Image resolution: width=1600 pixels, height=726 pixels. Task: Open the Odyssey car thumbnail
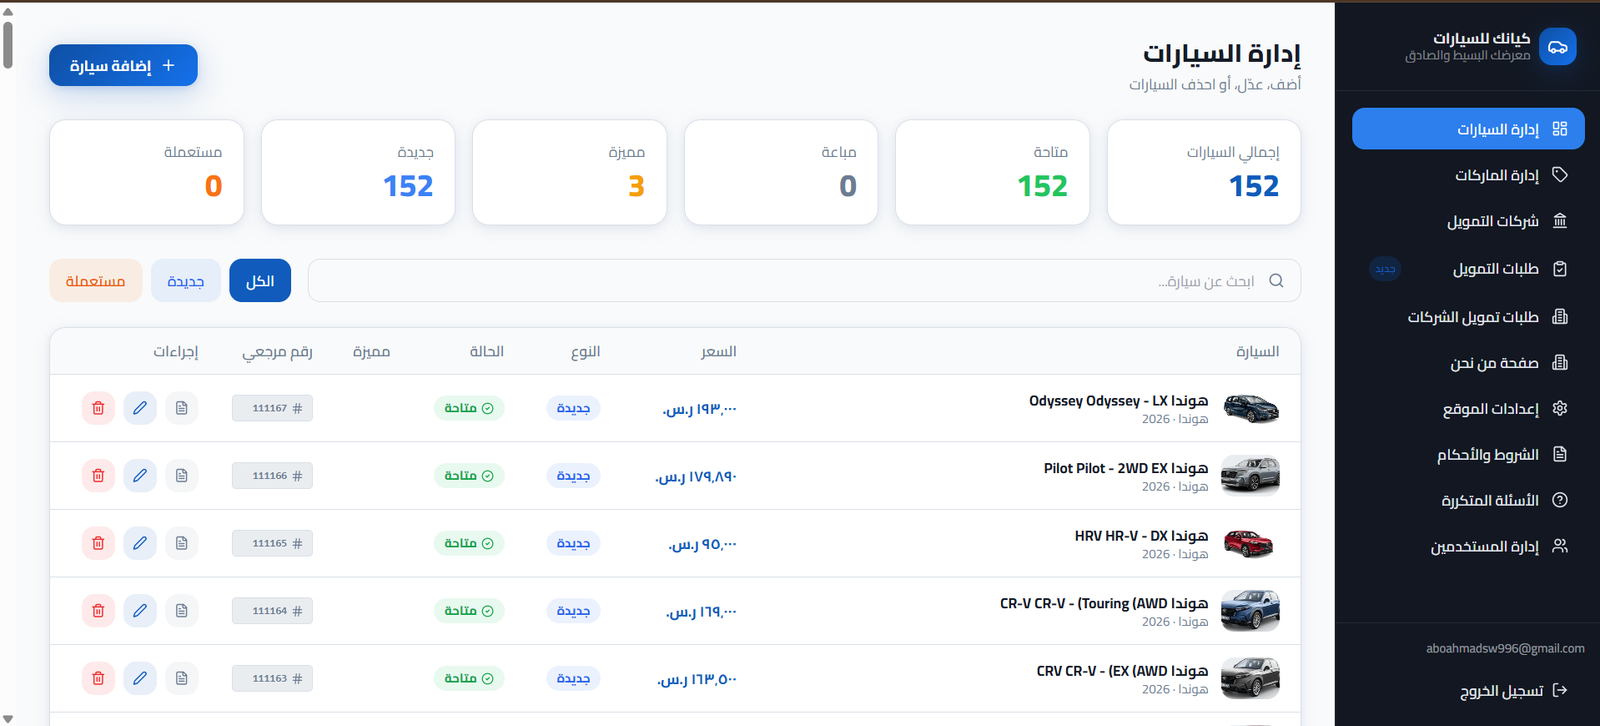click(1250, 409)
